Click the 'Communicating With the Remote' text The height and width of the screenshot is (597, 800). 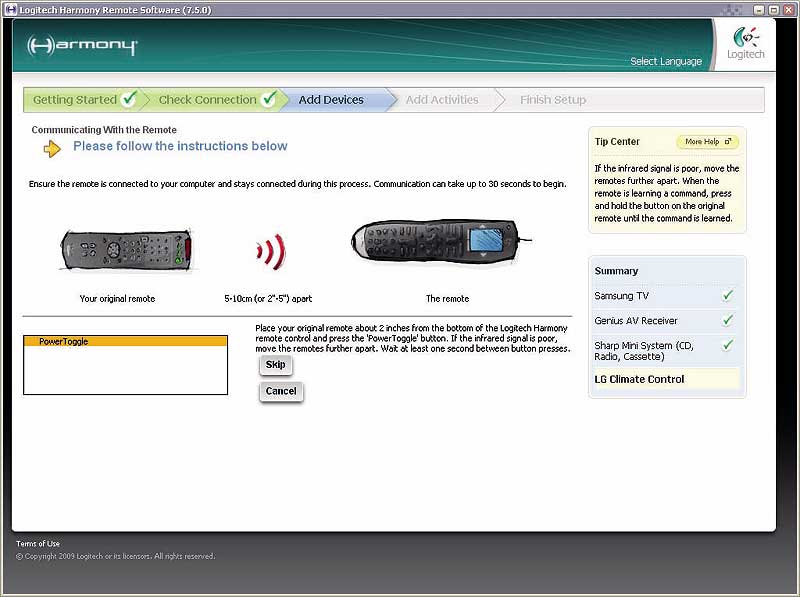click(x=104, y=130)
